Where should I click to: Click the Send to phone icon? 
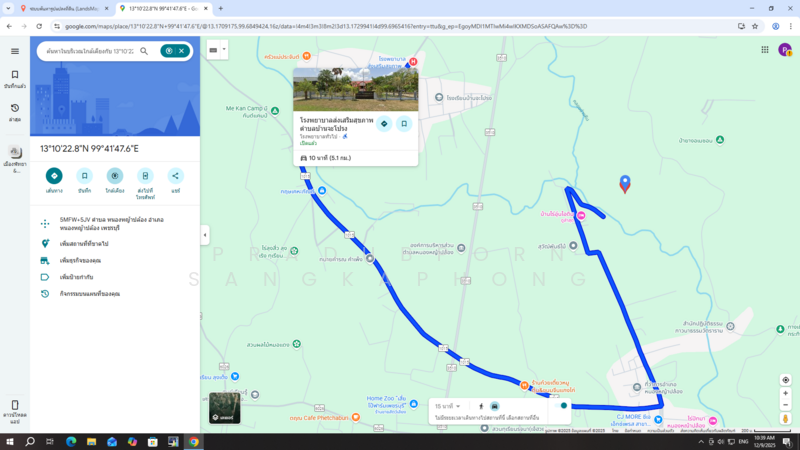pos(145,176)
